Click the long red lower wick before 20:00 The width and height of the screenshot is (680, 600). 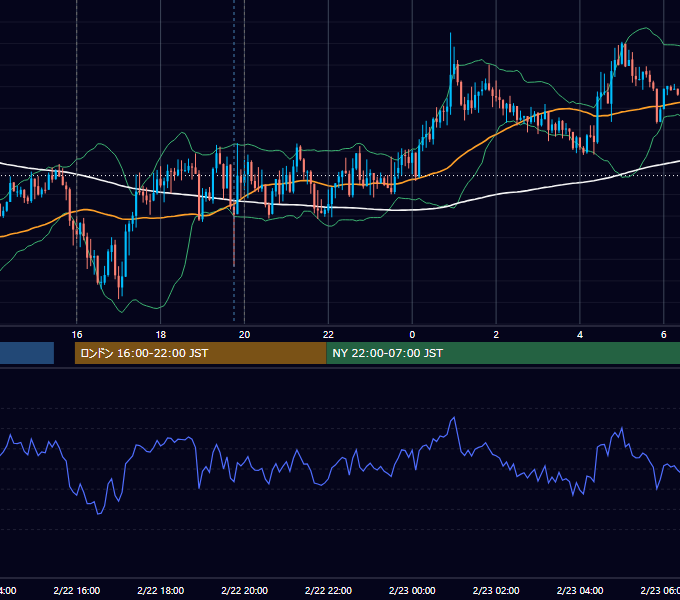[x=234, y=241]
